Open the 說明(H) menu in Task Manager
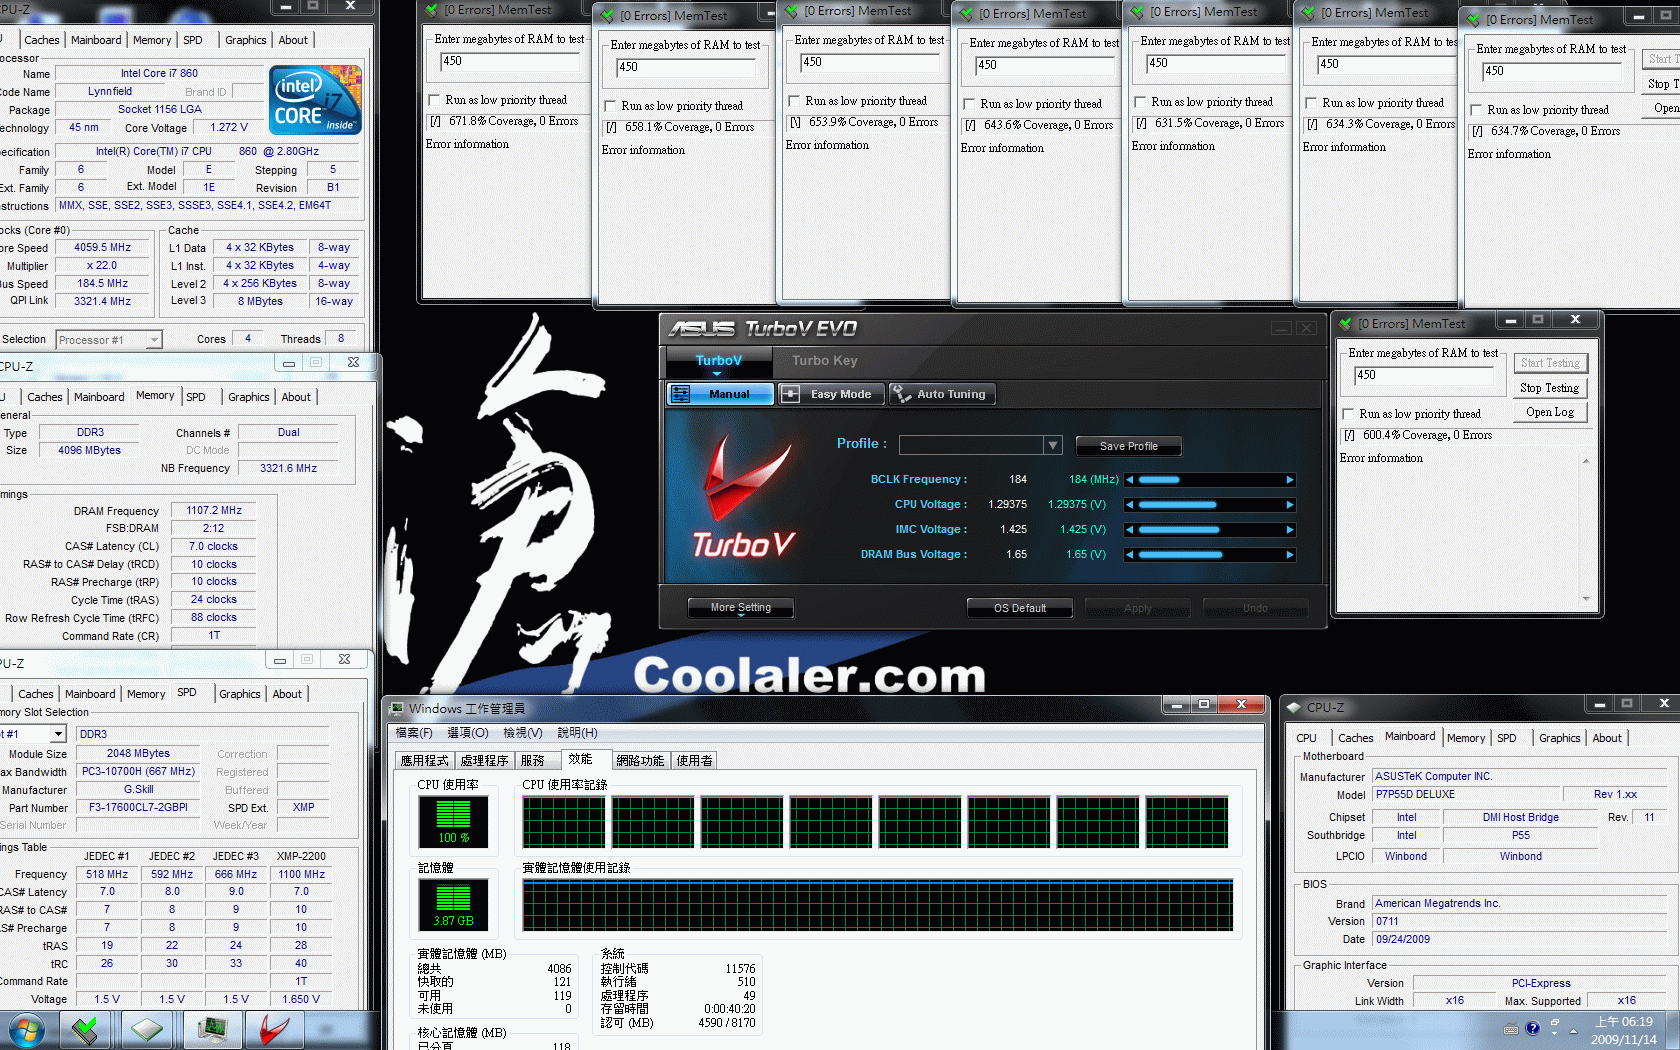 coord(577,733)
